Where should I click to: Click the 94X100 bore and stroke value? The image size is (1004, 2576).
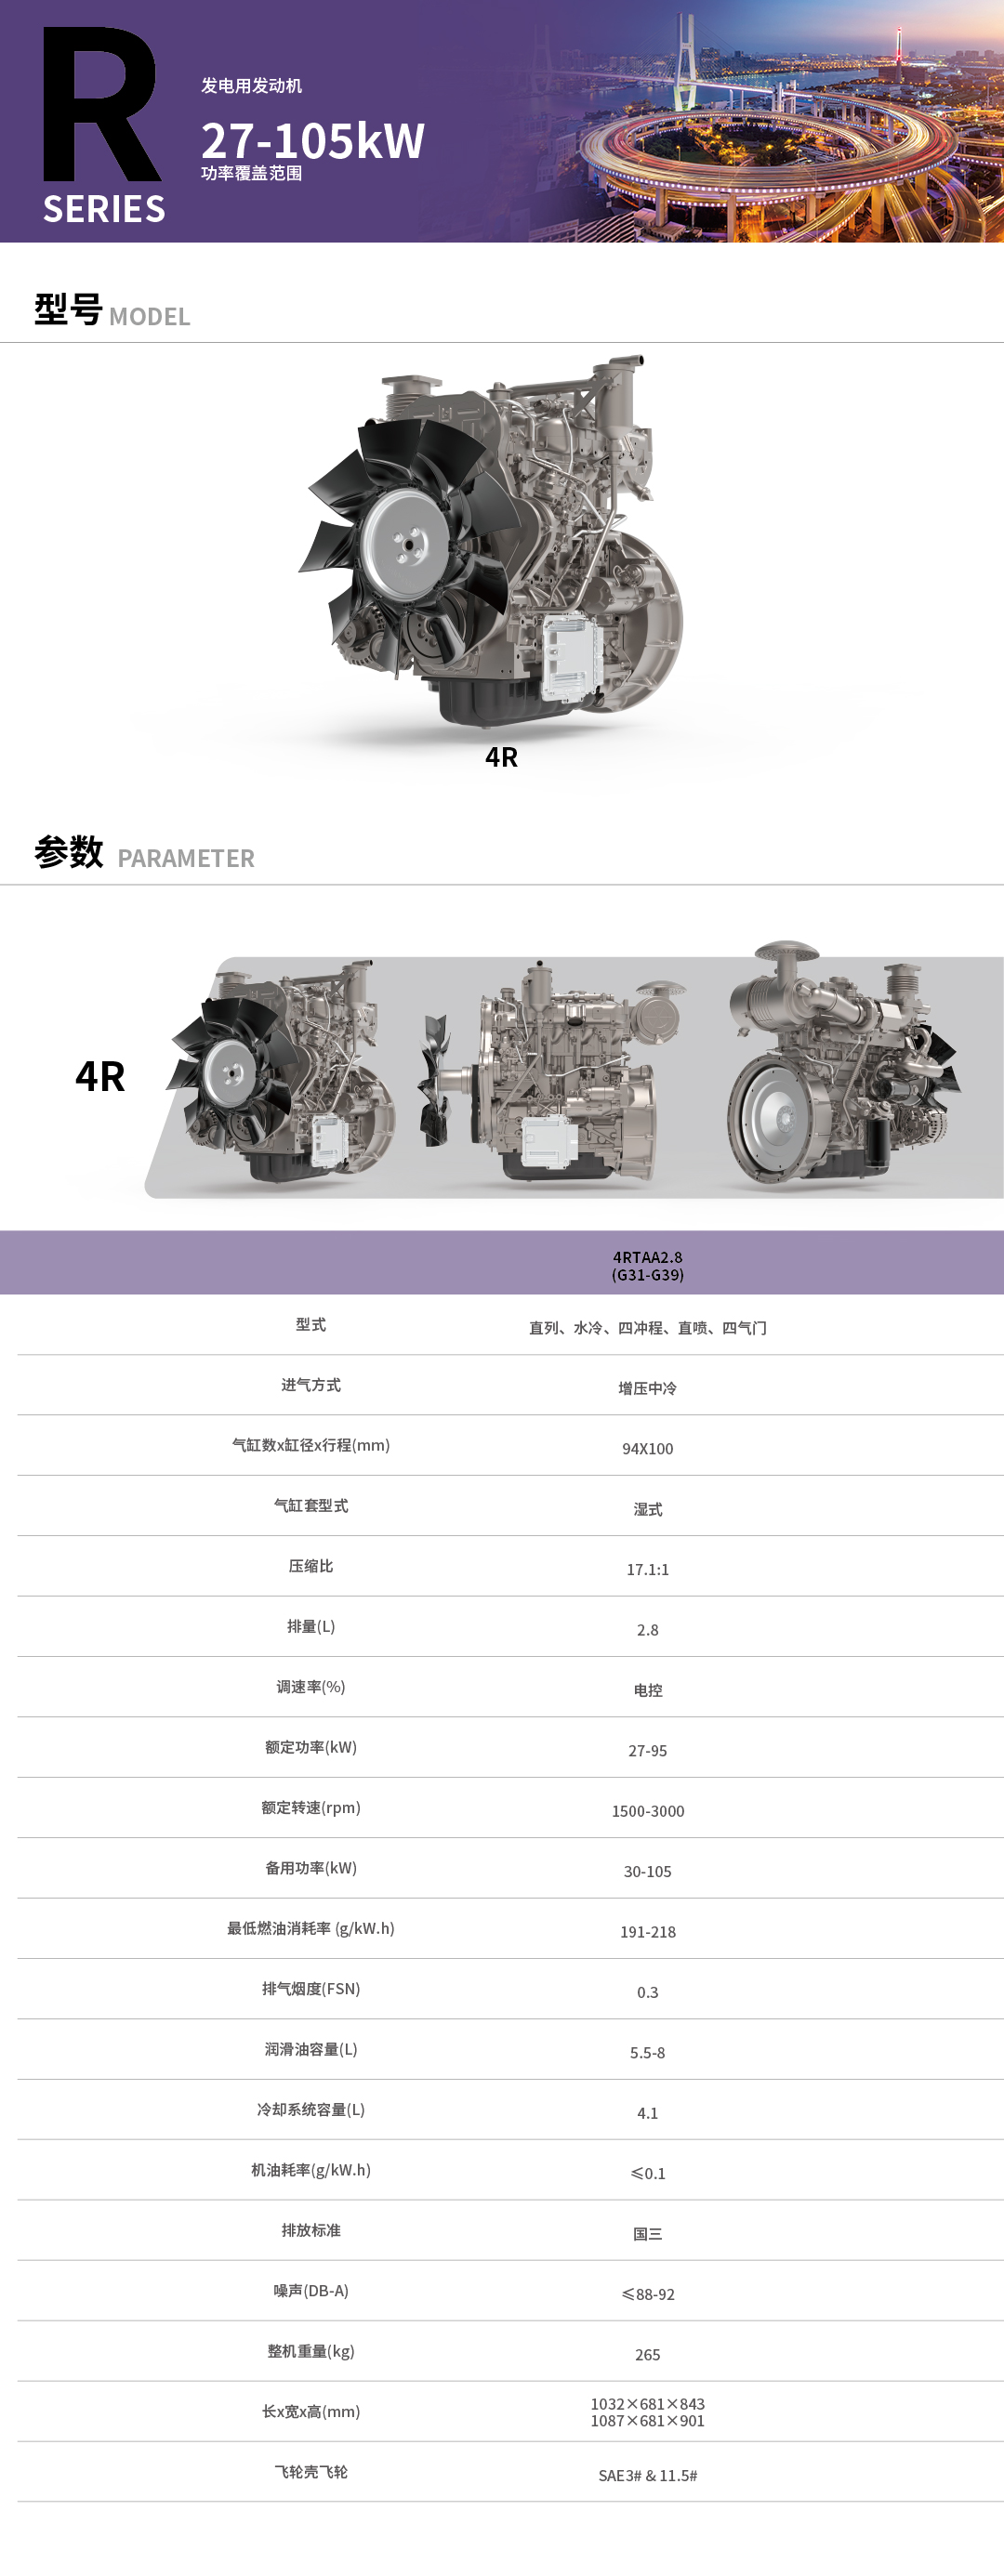click(x=647, y=1449)
